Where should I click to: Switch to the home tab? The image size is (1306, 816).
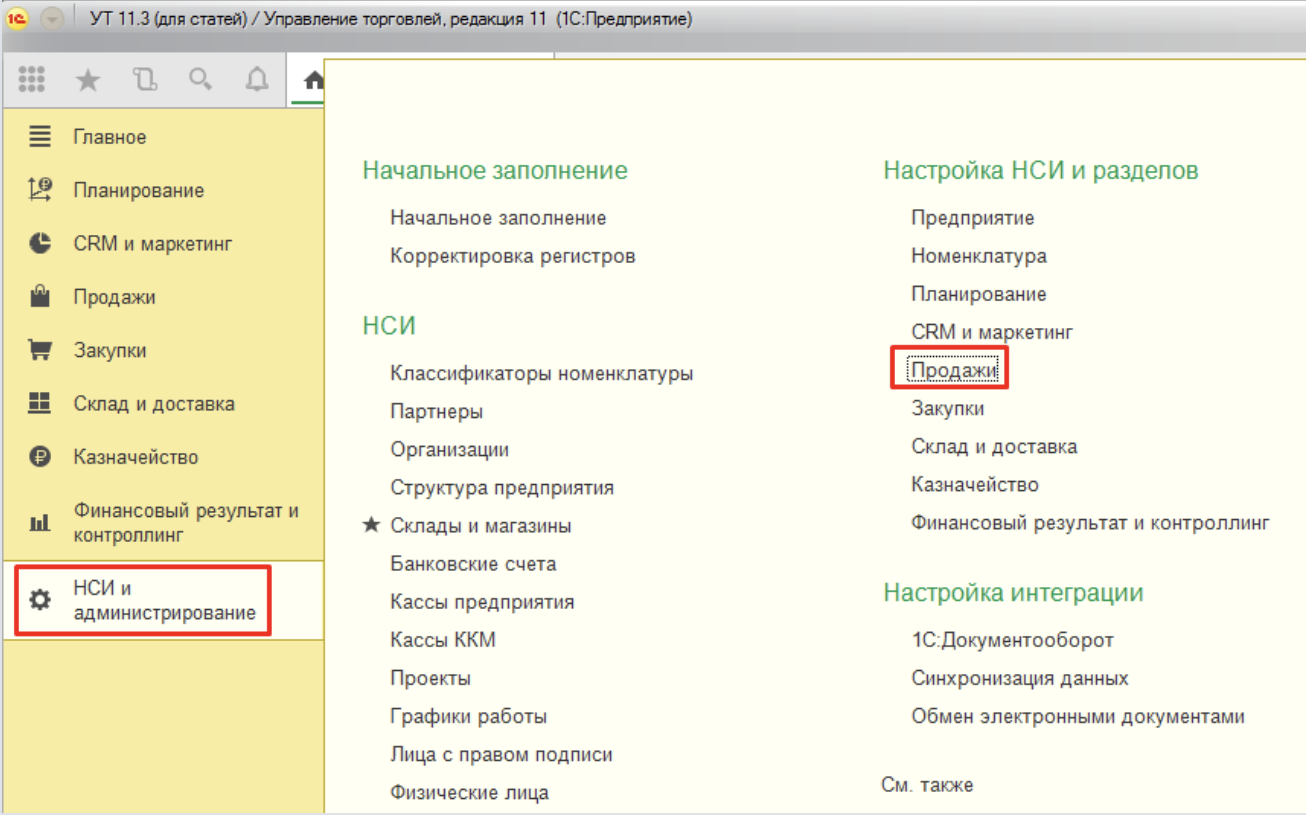click(x=311, y=79)
